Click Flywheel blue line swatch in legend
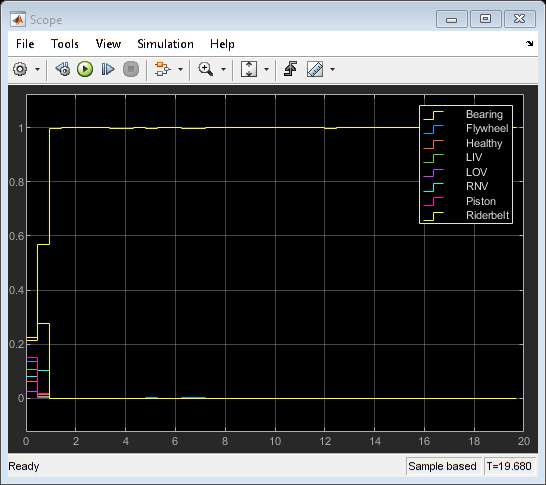The image size is (546, 485). (433, 129)
